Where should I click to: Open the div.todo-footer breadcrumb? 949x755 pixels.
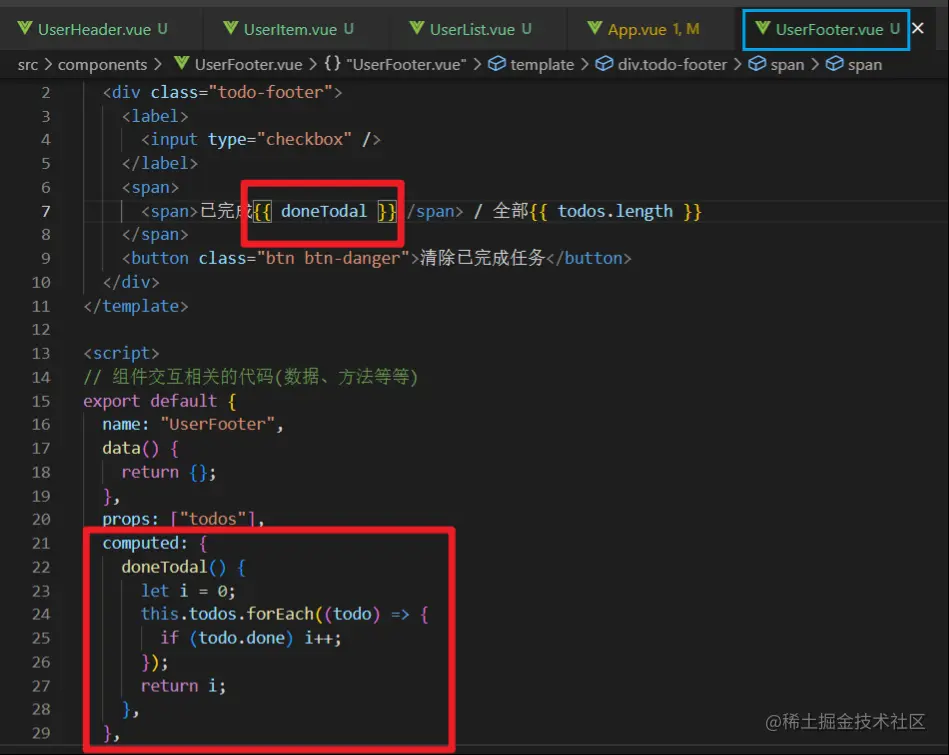click(672, 65)
